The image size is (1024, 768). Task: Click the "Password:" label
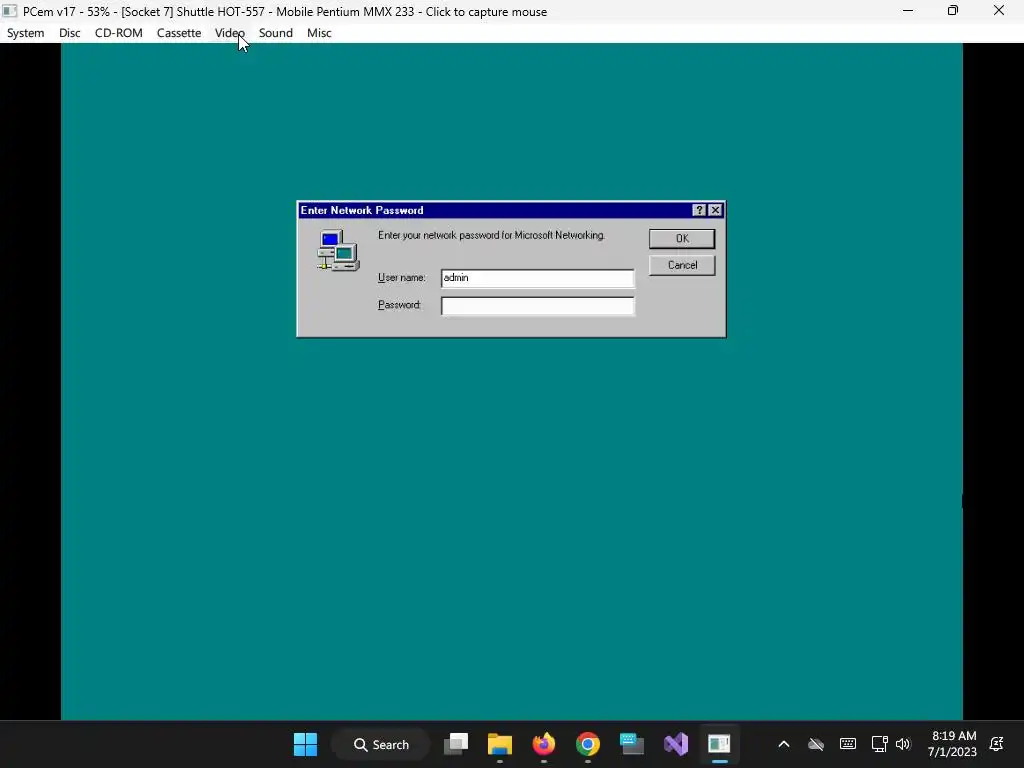[399, 305]
